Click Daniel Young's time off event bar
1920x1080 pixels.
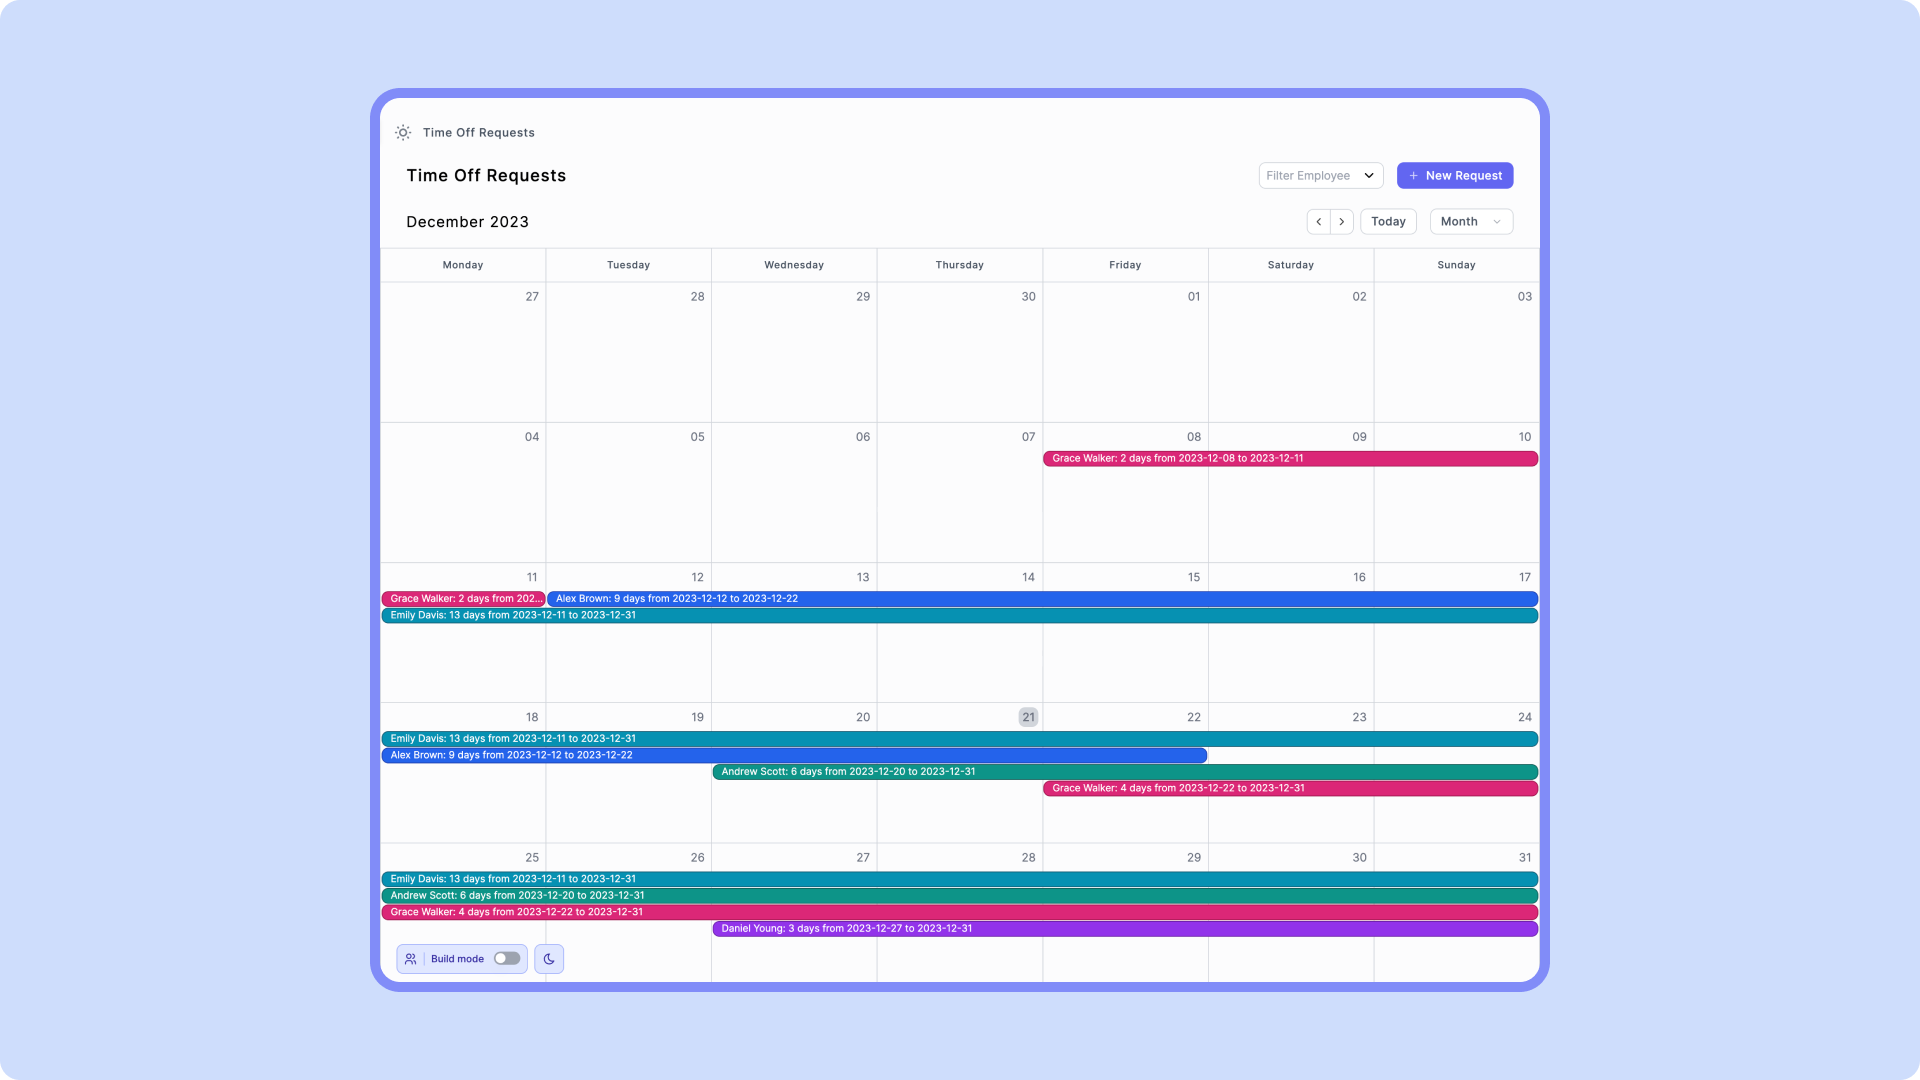click(x=1125, y=928)
